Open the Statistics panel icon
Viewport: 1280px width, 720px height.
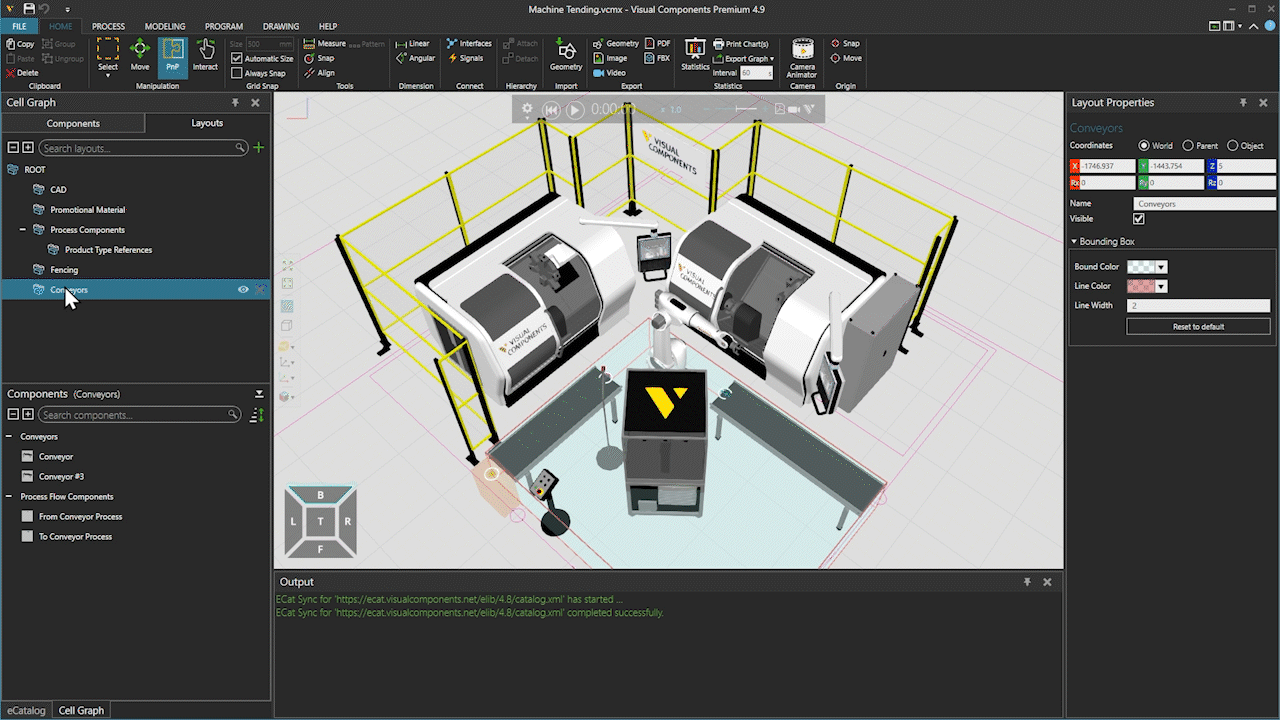point(695,55)
